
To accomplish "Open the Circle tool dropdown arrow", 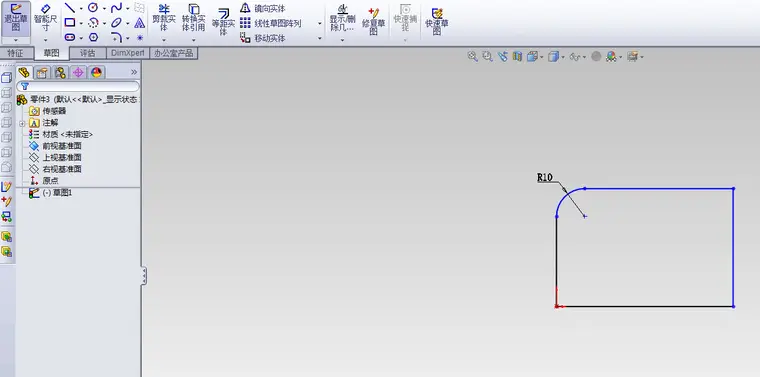I will tap(104, 8).
